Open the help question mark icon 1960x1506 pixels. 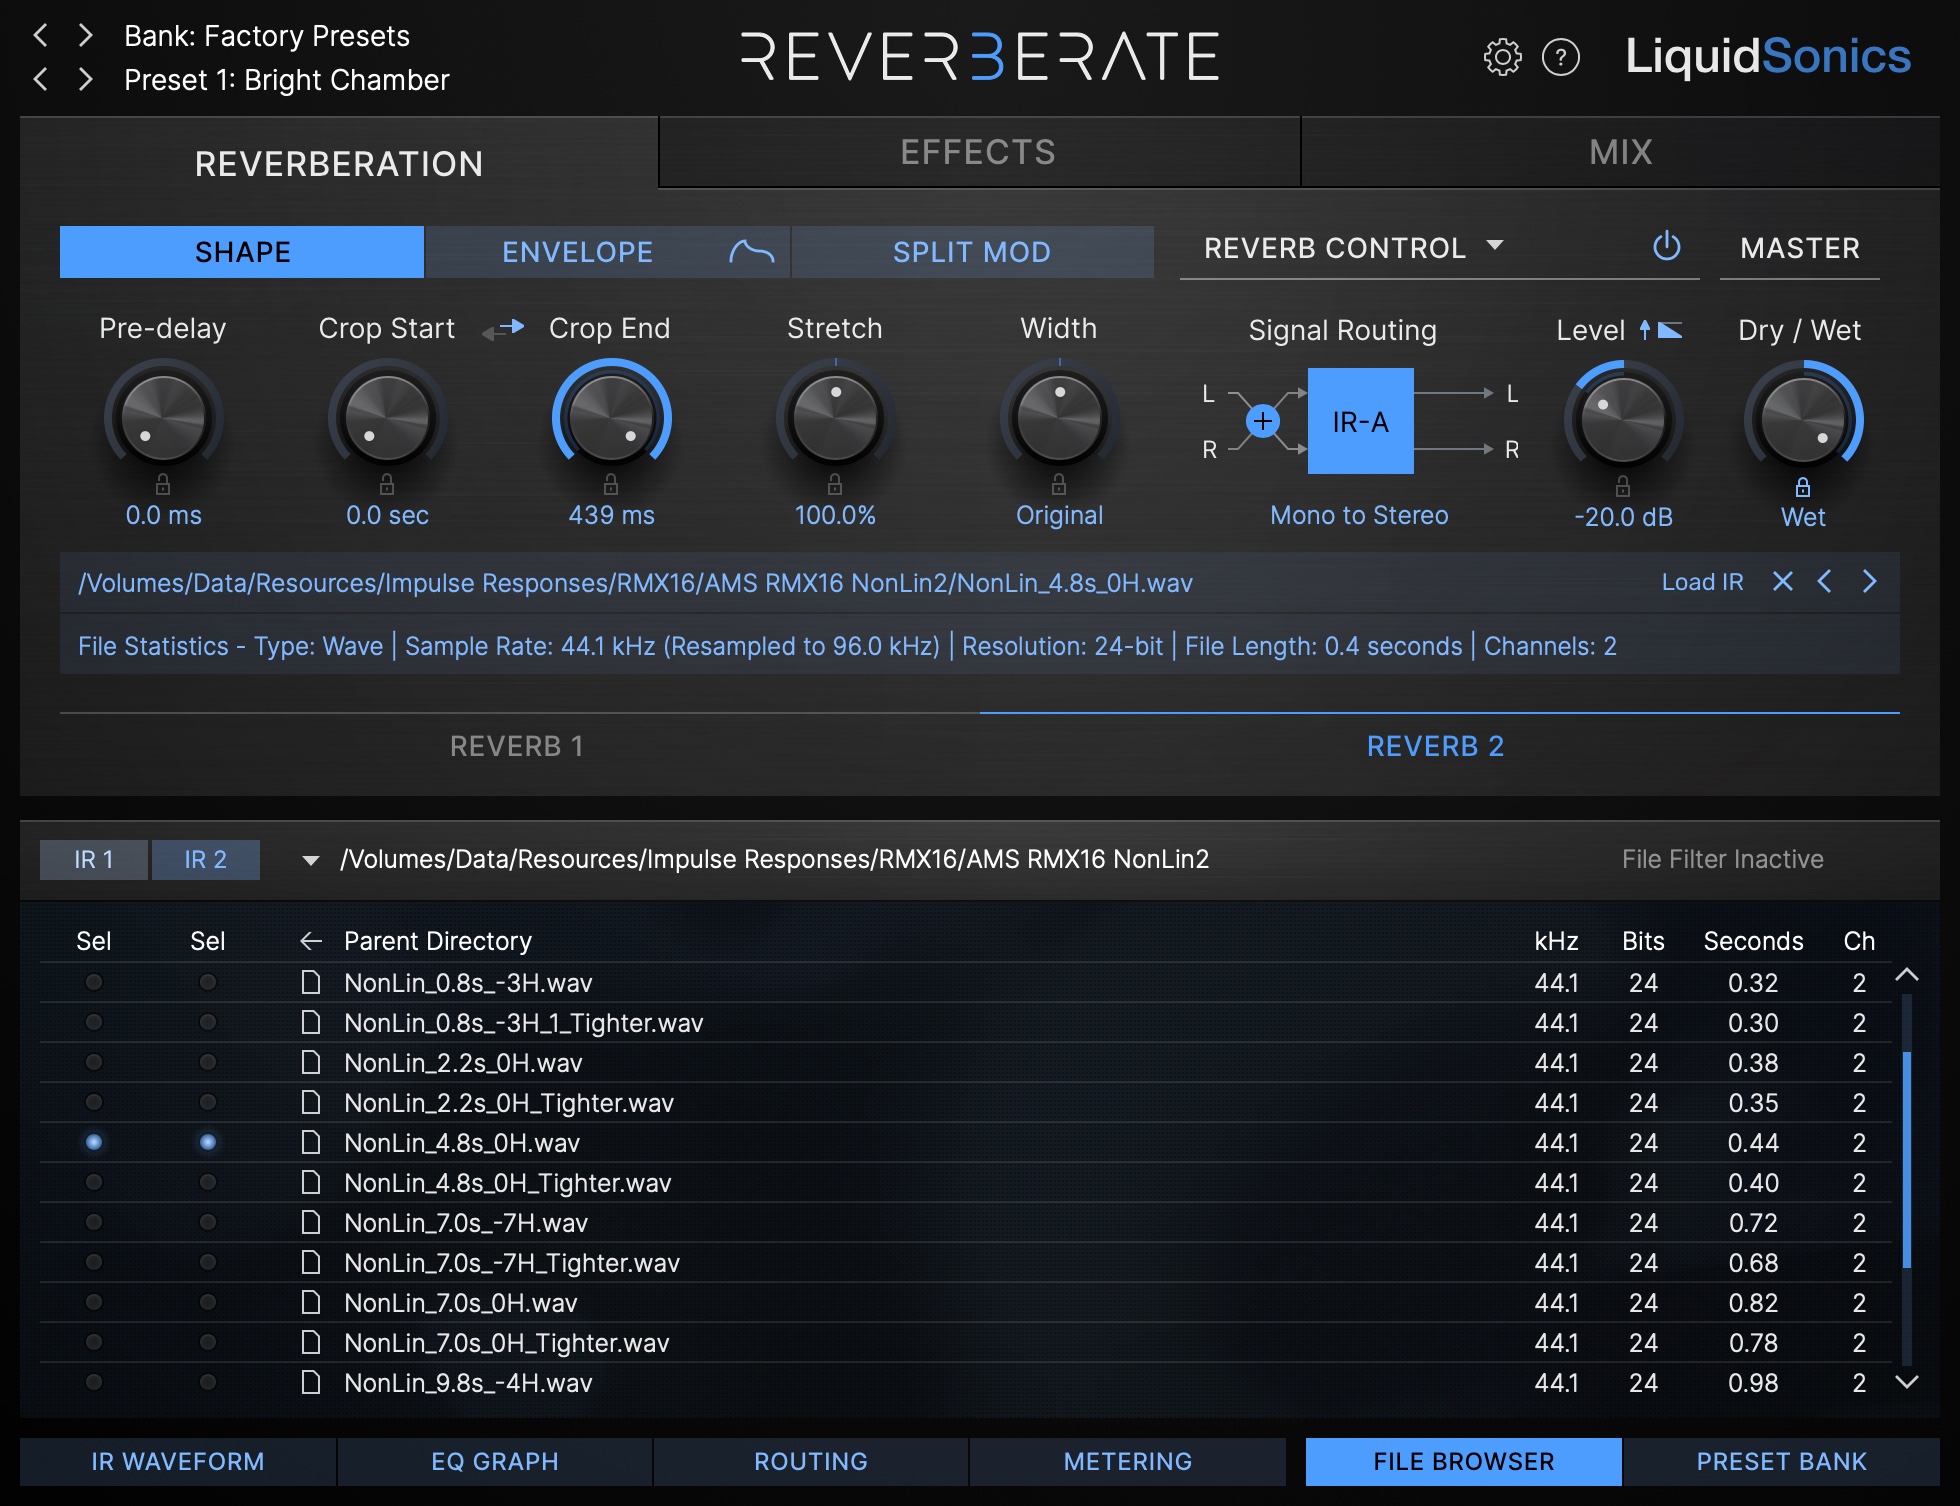pos(1561,57)
